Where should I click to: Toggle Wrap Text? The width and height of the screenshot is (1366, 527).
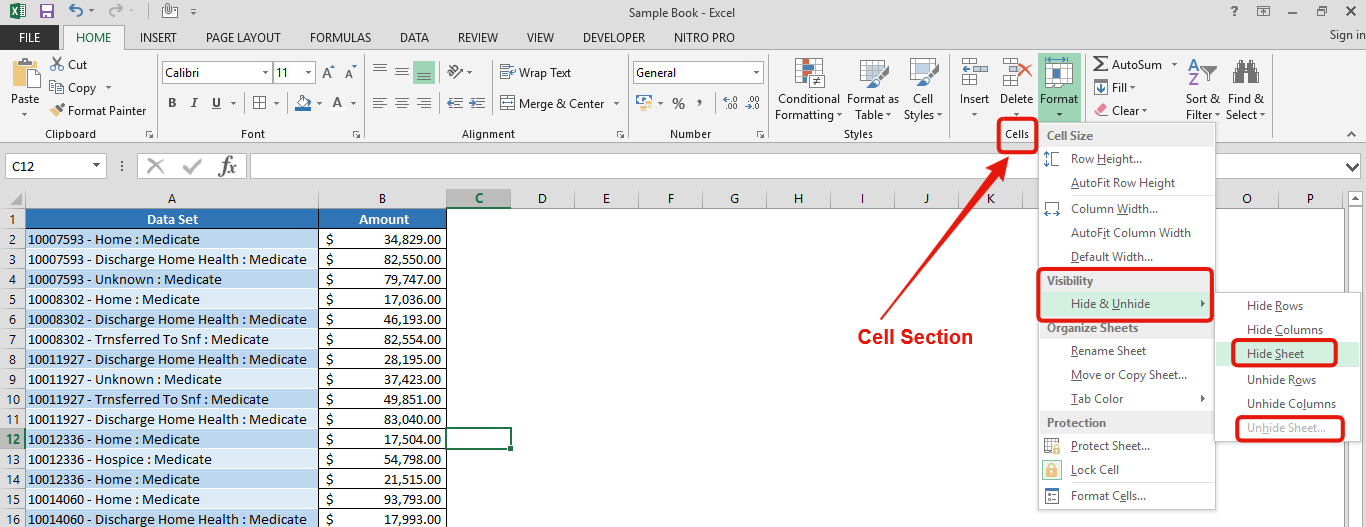tap(535, 73)
